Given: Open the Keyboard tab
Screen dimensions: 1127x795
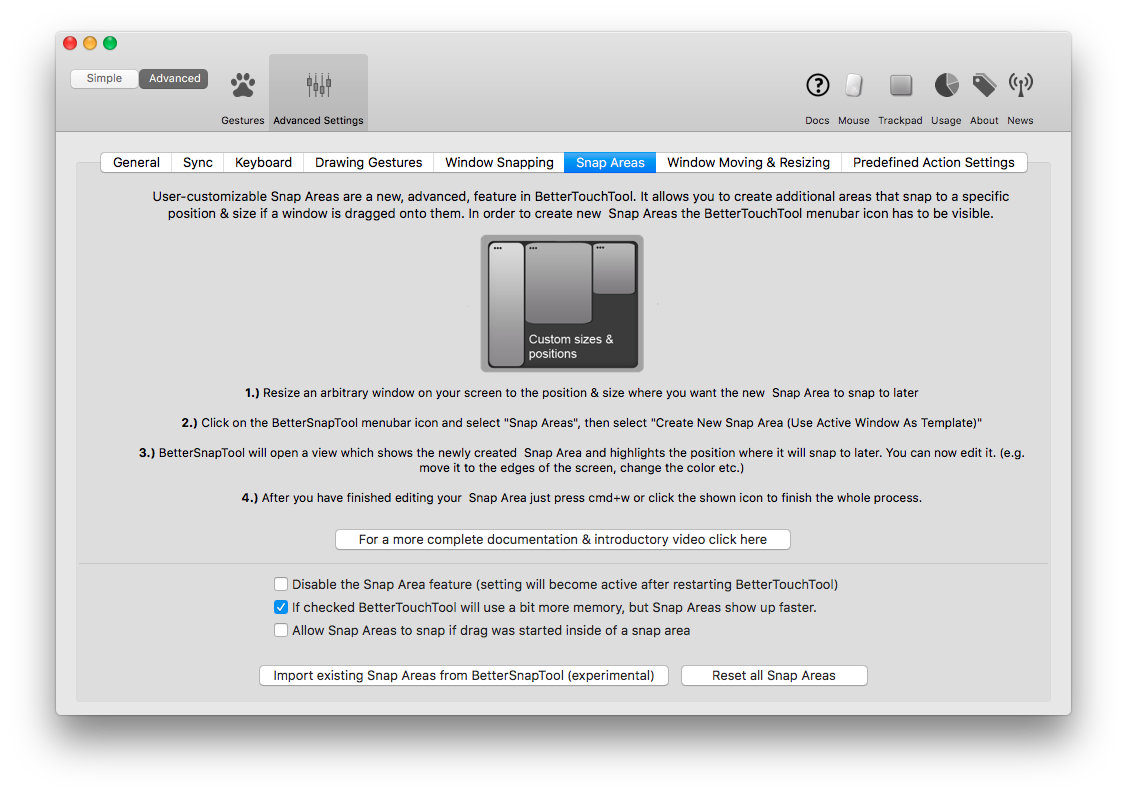Looking at the screenshot, I should tap(263, 162).
